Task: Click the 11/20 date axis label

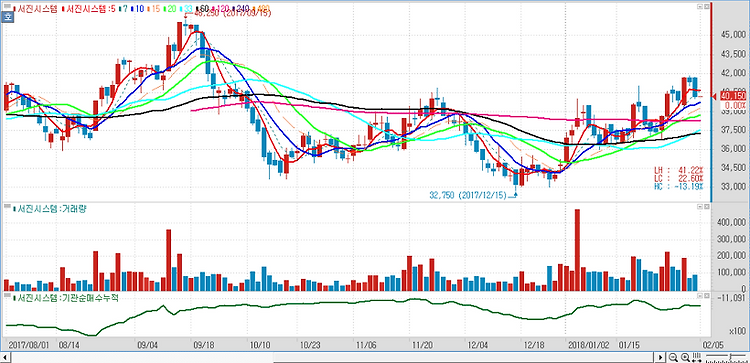Action: point(423,344)
